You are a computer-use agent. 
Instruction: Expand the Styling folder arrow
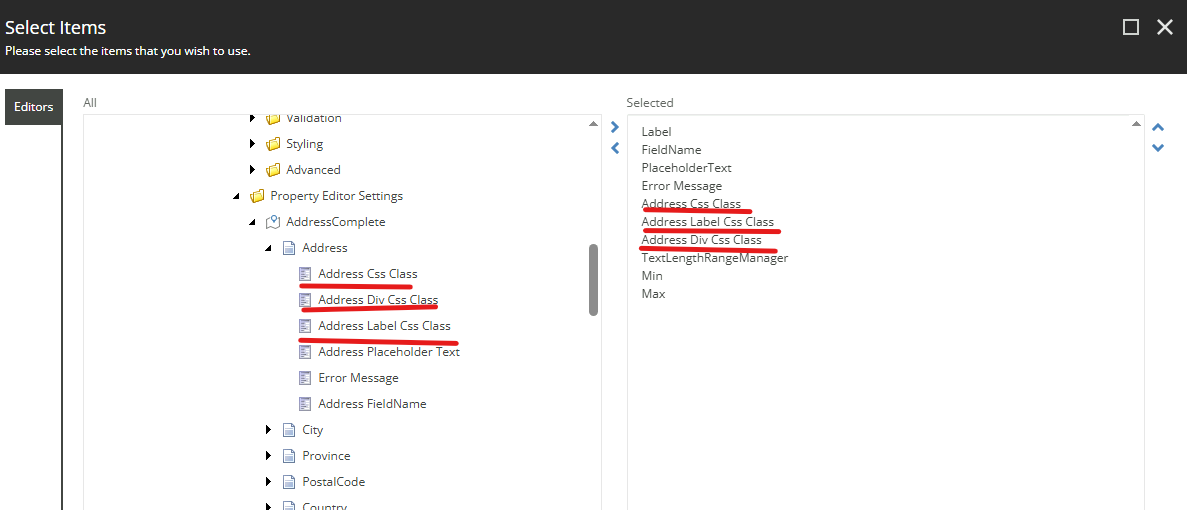click(252, 144)
